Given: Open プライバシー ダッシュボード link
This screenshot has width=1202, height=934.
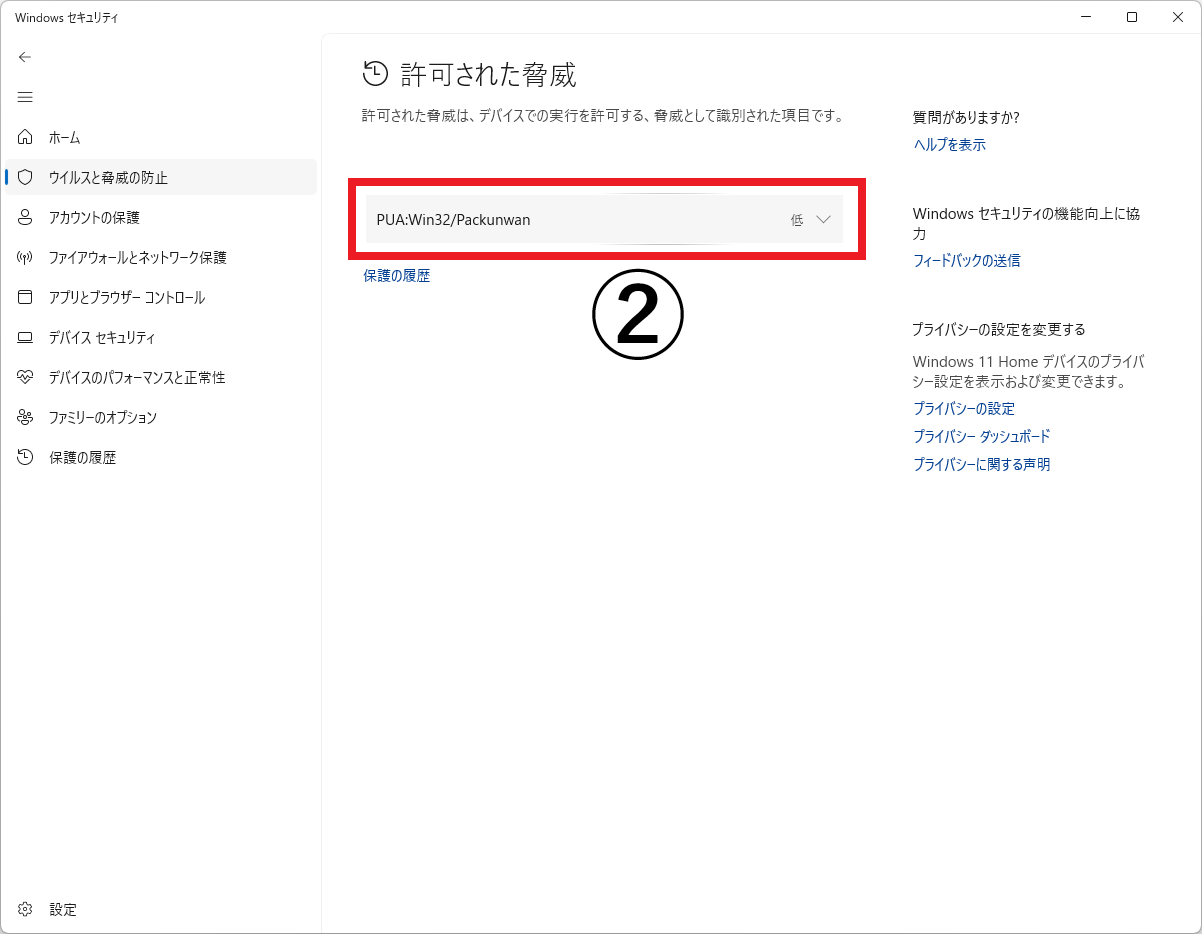Looking at the screenshot, I should pos(981,437).
